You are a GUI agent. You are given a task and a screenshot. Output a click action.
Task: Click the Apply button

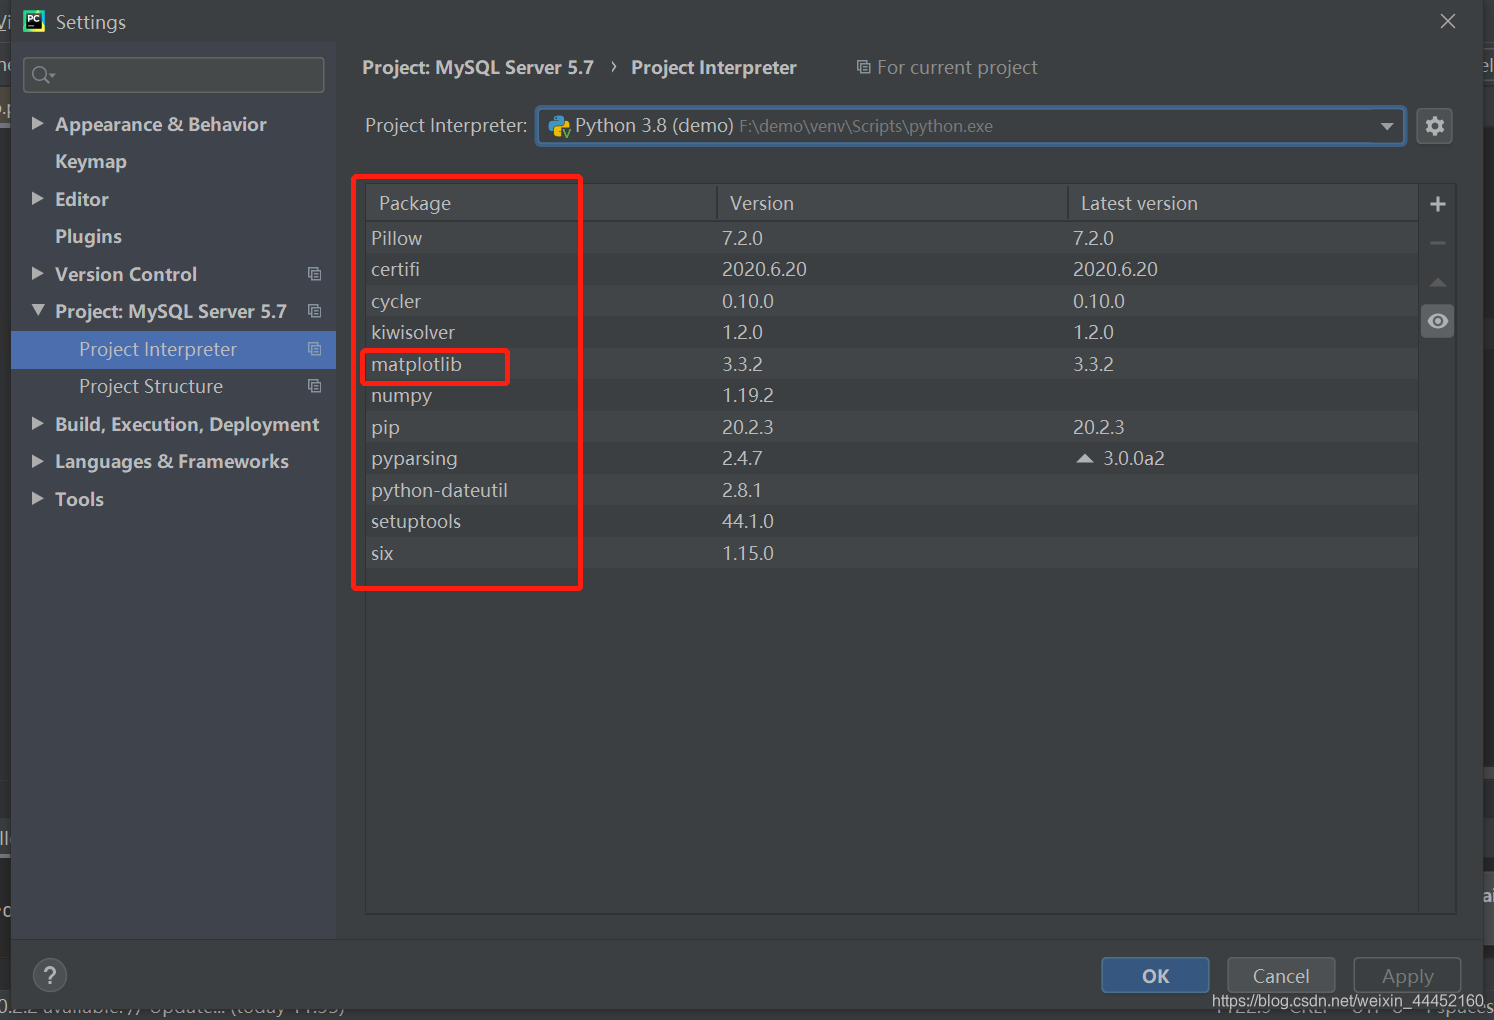pyautogui.click(x=1407, y=976)
